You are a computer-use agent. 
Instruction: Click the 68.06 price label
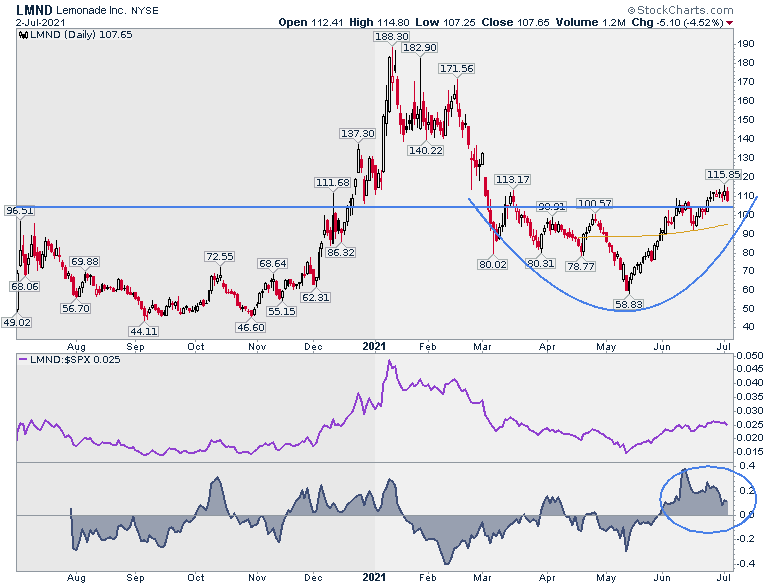(25, 287)
